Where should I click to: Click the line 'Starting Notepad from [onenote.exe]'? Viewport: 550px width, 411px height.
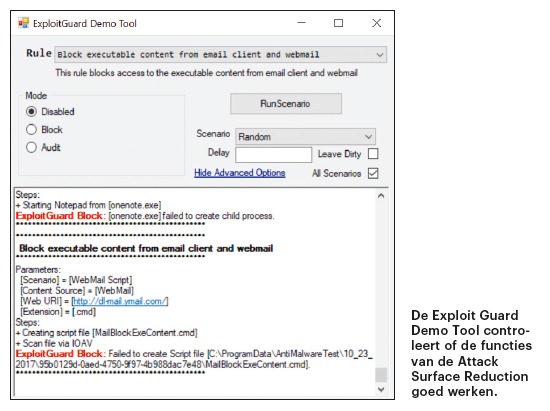click(88, 205)
